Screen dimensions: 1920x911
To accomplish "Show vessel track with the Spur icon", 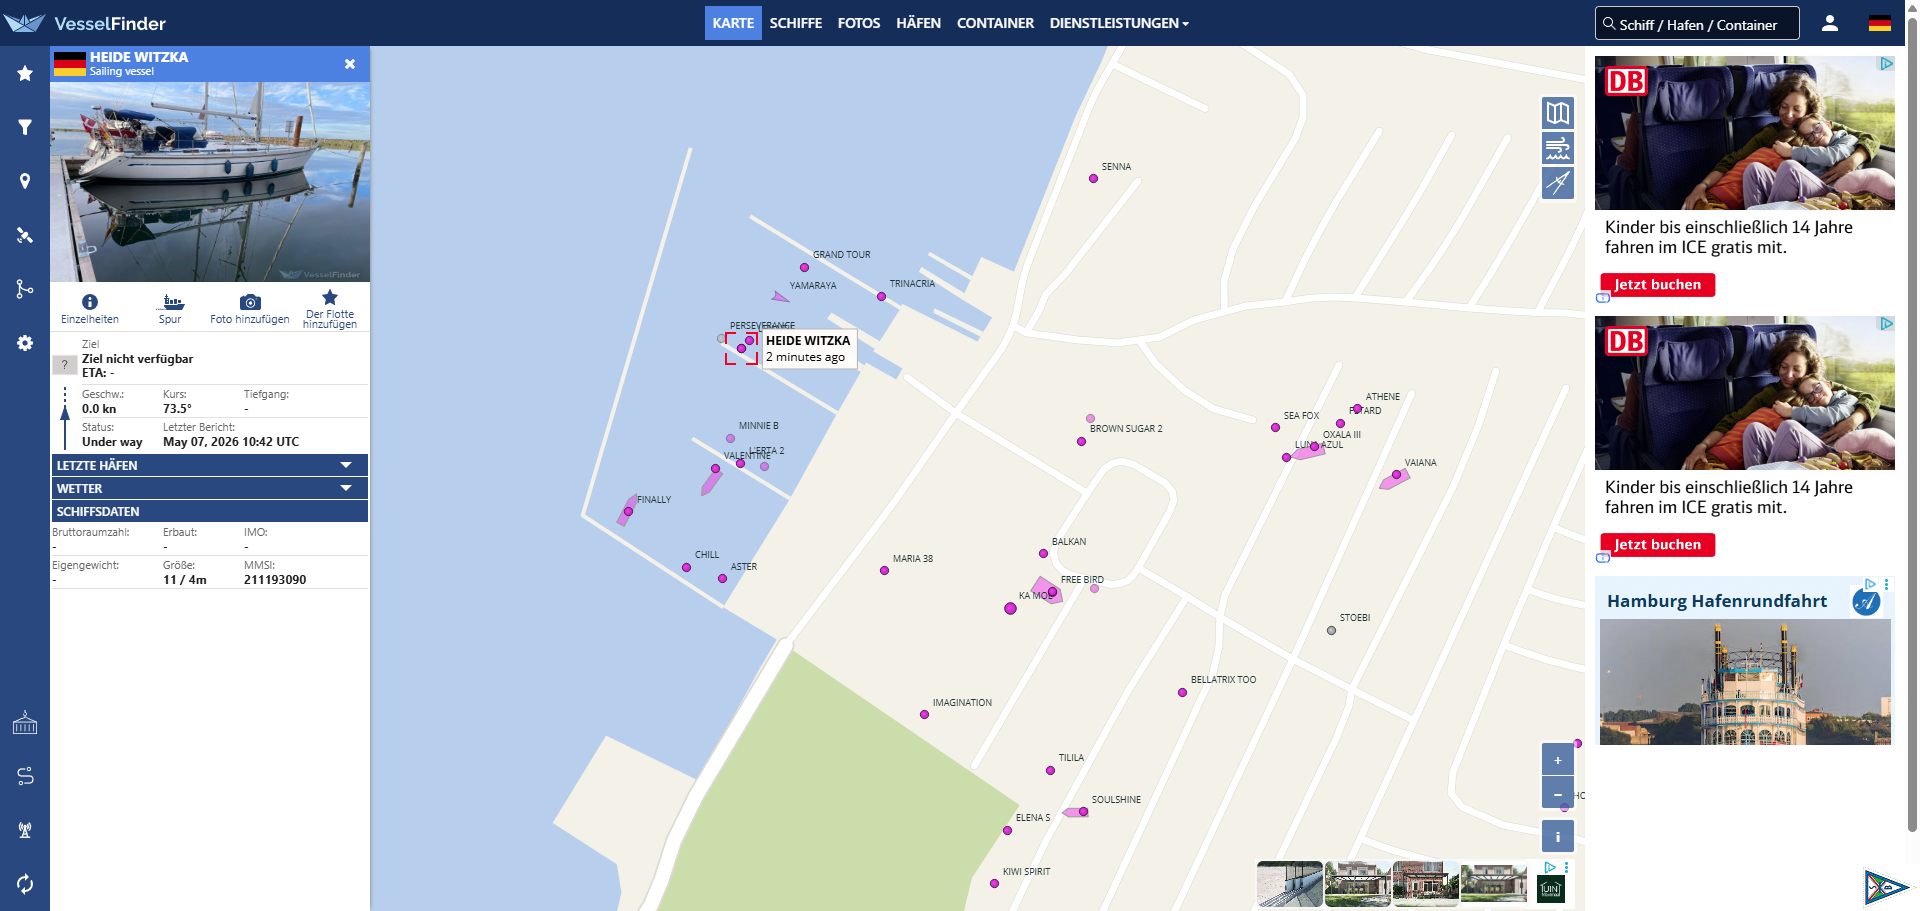I will (x=172, y=302).
